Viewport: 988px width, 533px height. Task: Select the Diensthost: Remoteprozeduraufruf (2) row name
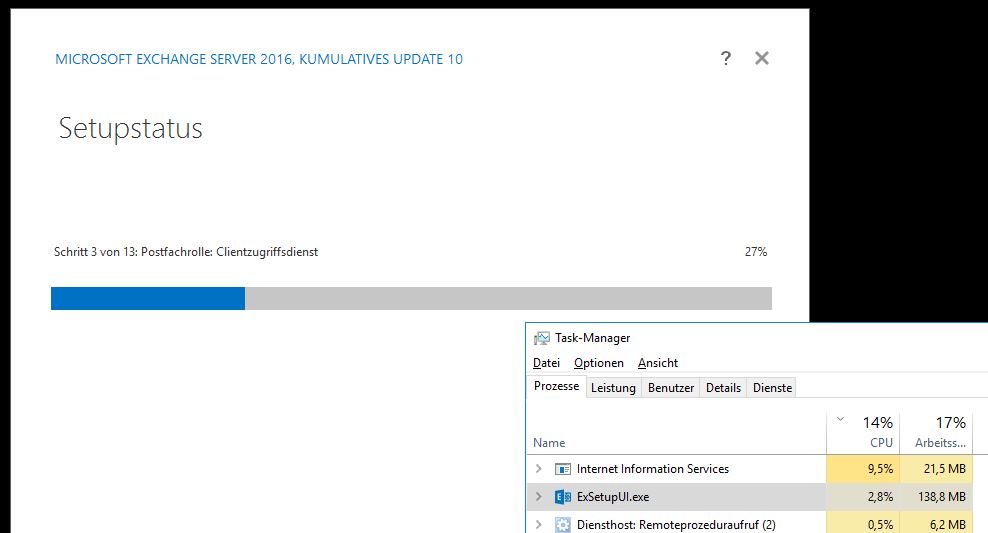tap(676, 524)
